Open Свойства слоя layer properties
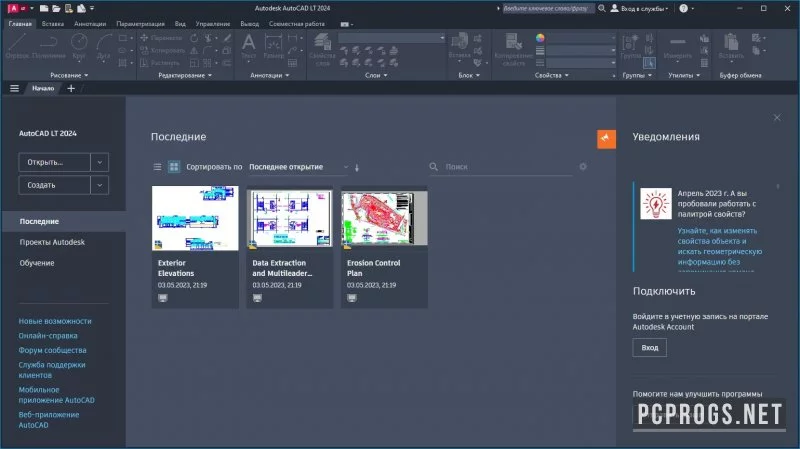800x449 pixels. pos(322,49)
